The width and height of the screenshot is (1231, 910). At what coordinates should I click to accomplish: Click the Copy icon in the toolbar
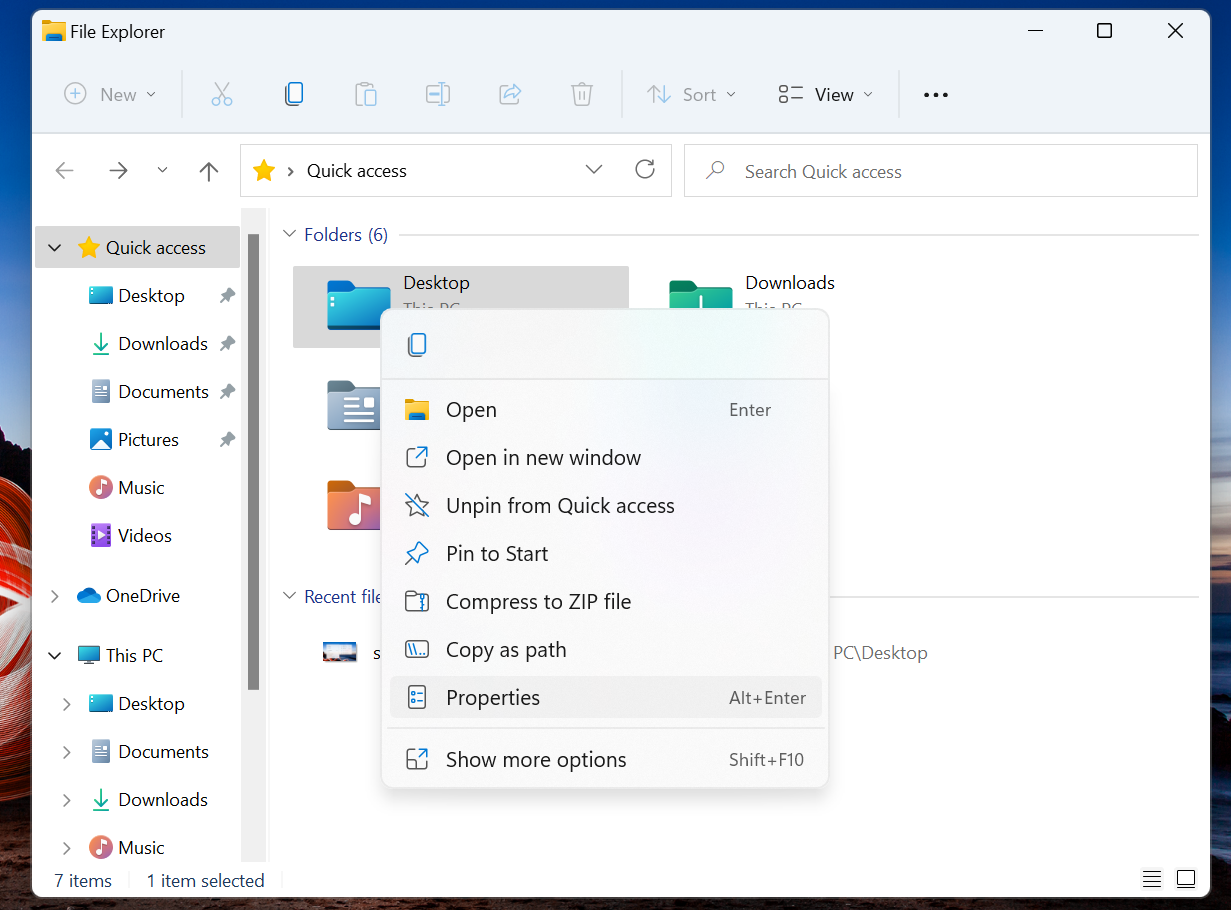[294, 94]
